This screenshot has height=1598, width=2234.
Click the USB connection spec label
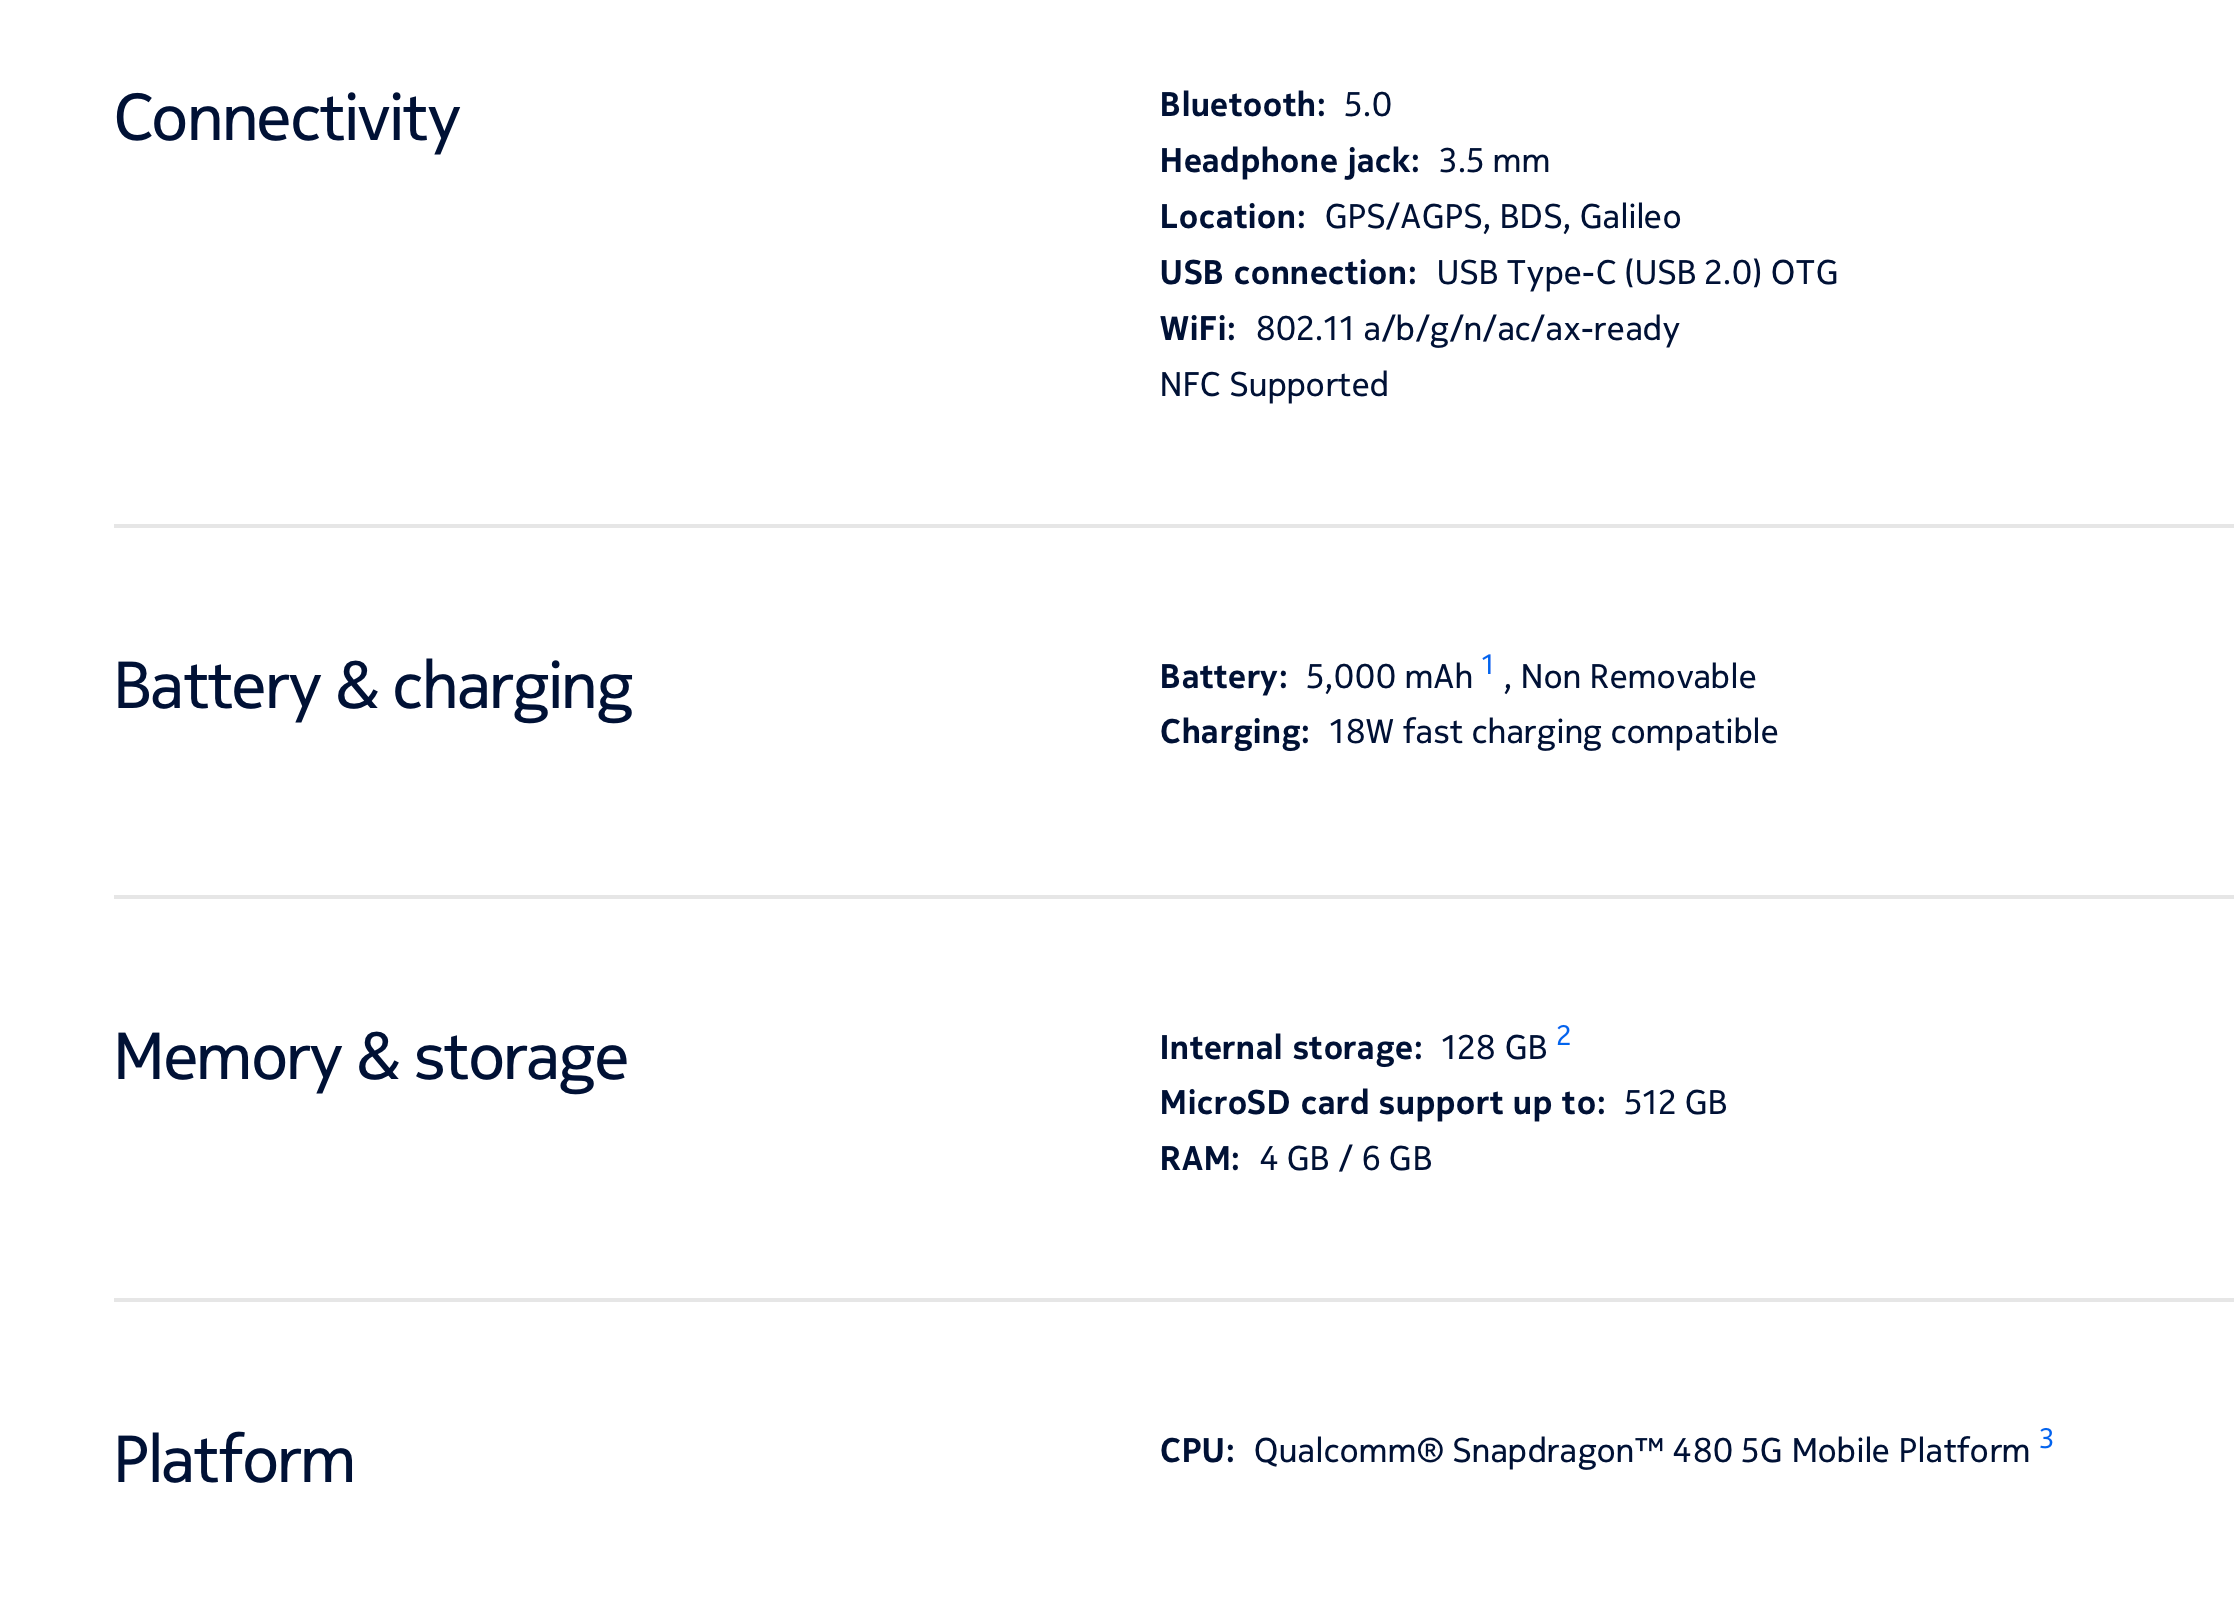click(x=1288, y=273)
